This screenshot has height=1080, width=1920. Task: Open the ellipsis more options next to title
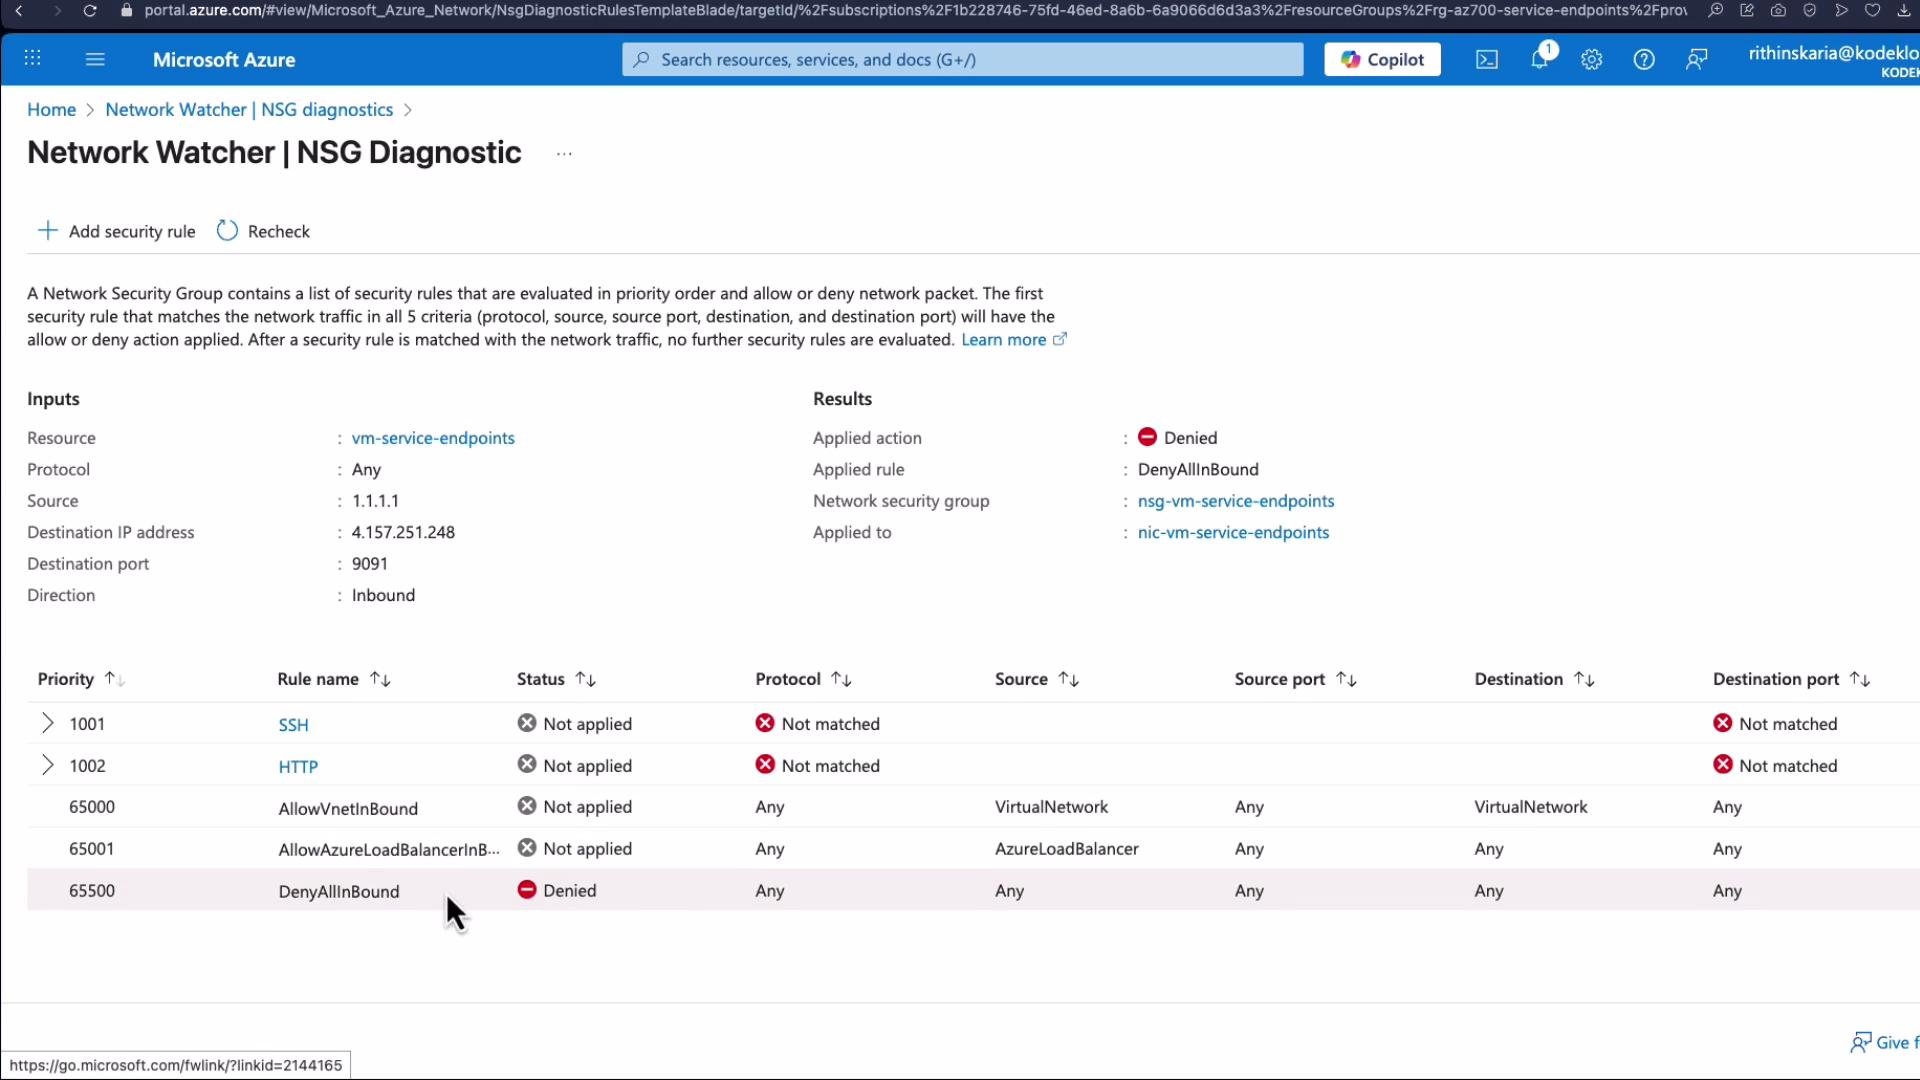click(564, 154)
